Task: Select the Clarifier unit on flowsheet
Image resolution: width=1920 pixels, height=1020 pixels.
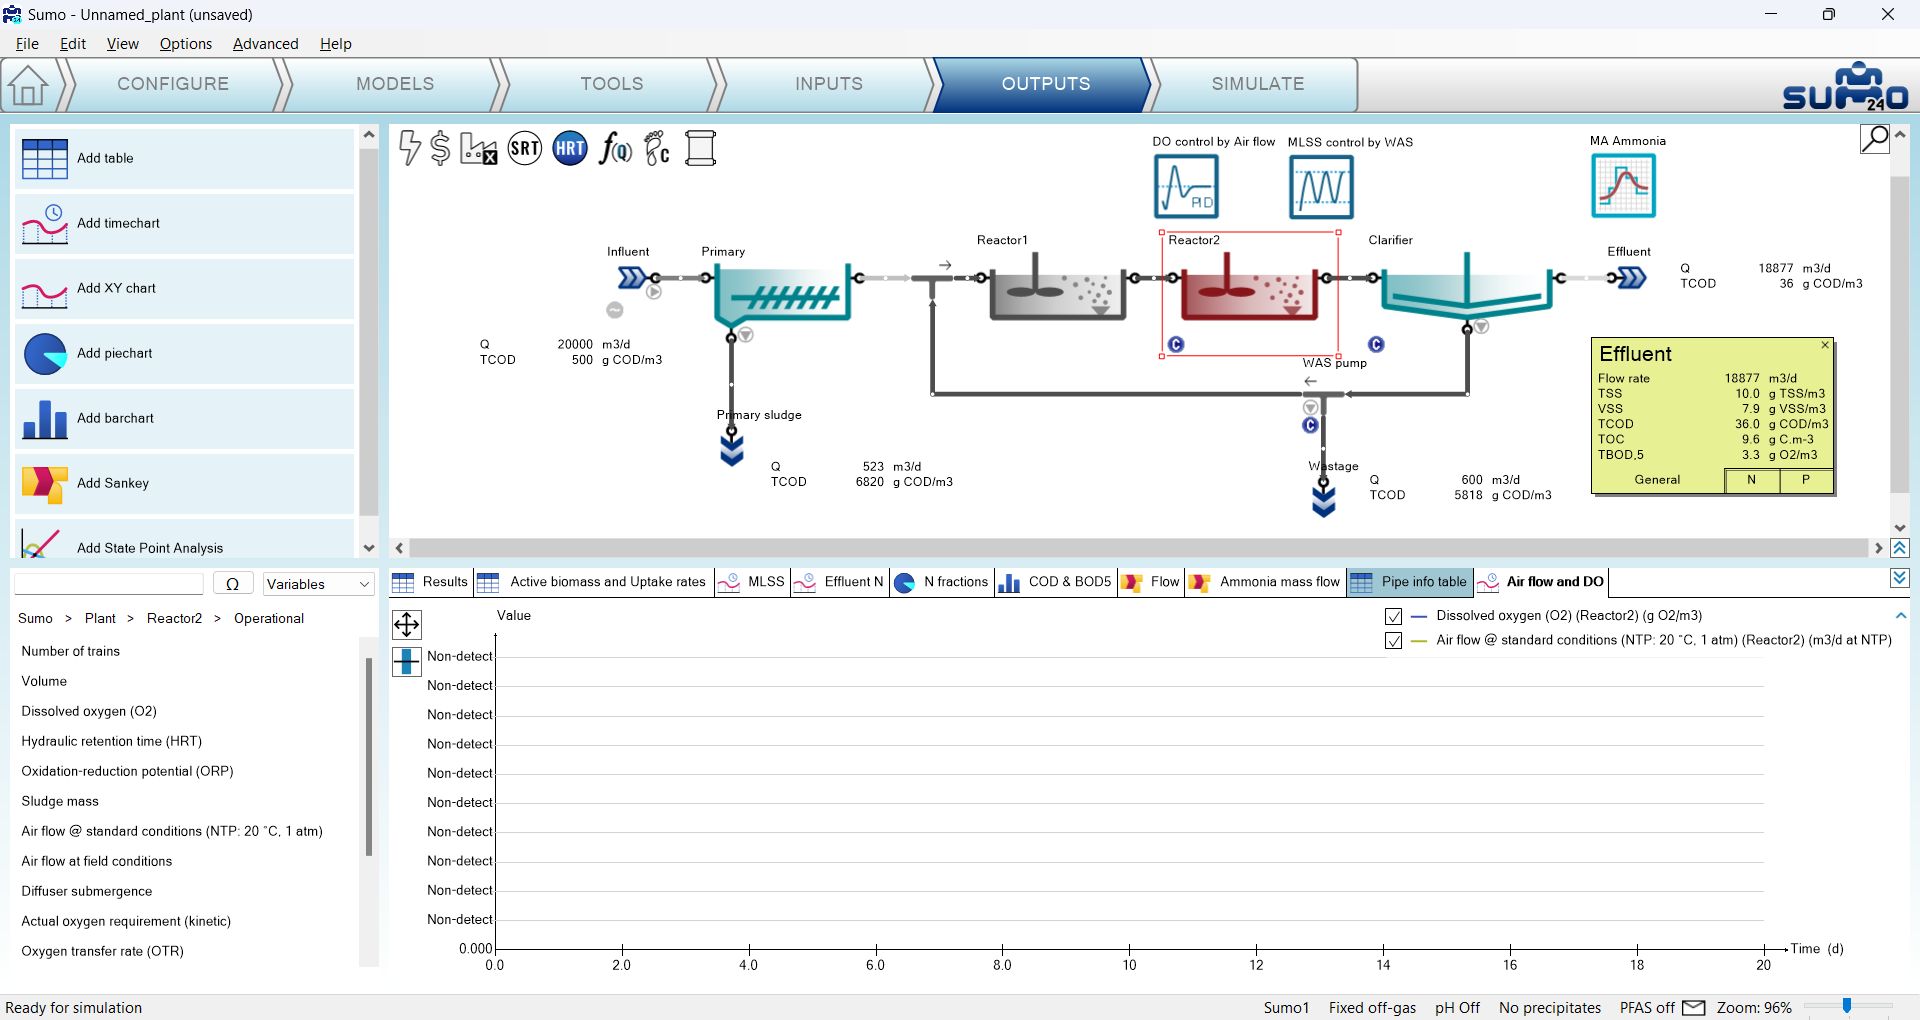Action: point(1466,286)
